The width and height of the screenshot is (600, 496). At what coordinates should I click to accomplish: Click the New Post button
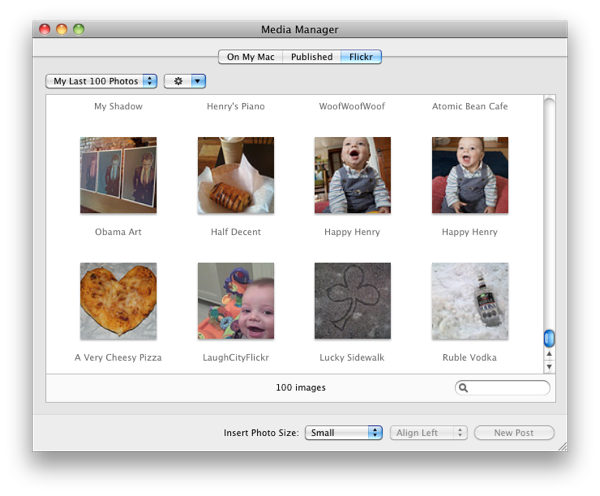(x=514, y=433)
